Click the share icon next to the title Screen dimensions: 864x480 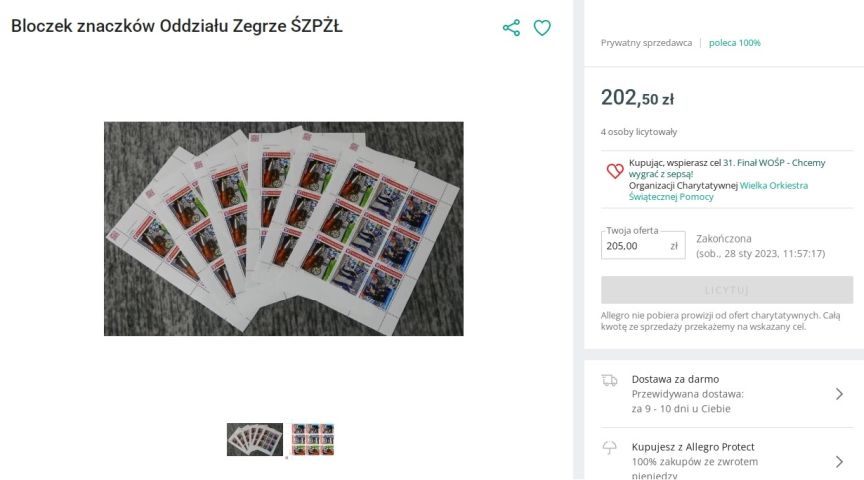[x=511, y=28]
